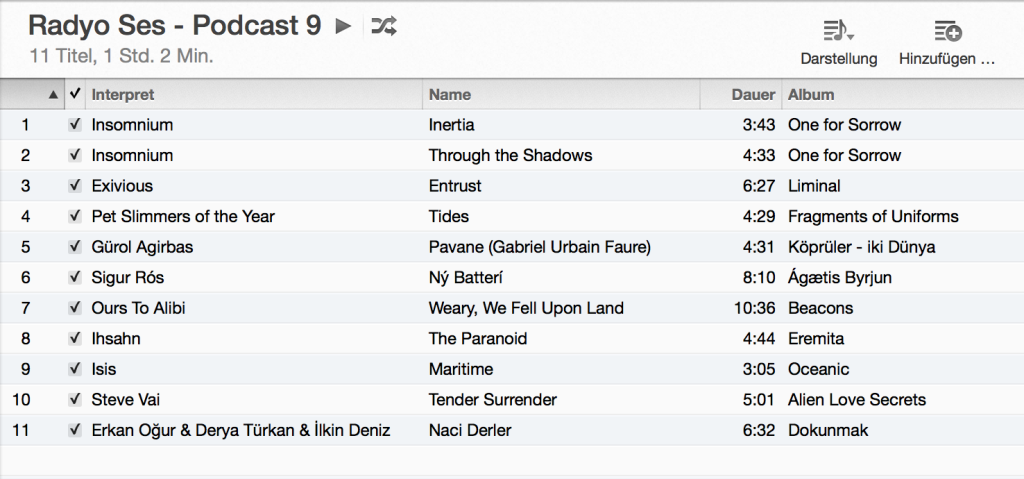1024x479 pixels.
Task: Click the Radyo Ses - Podcast 9 title
Action: (x=175, y=26)
